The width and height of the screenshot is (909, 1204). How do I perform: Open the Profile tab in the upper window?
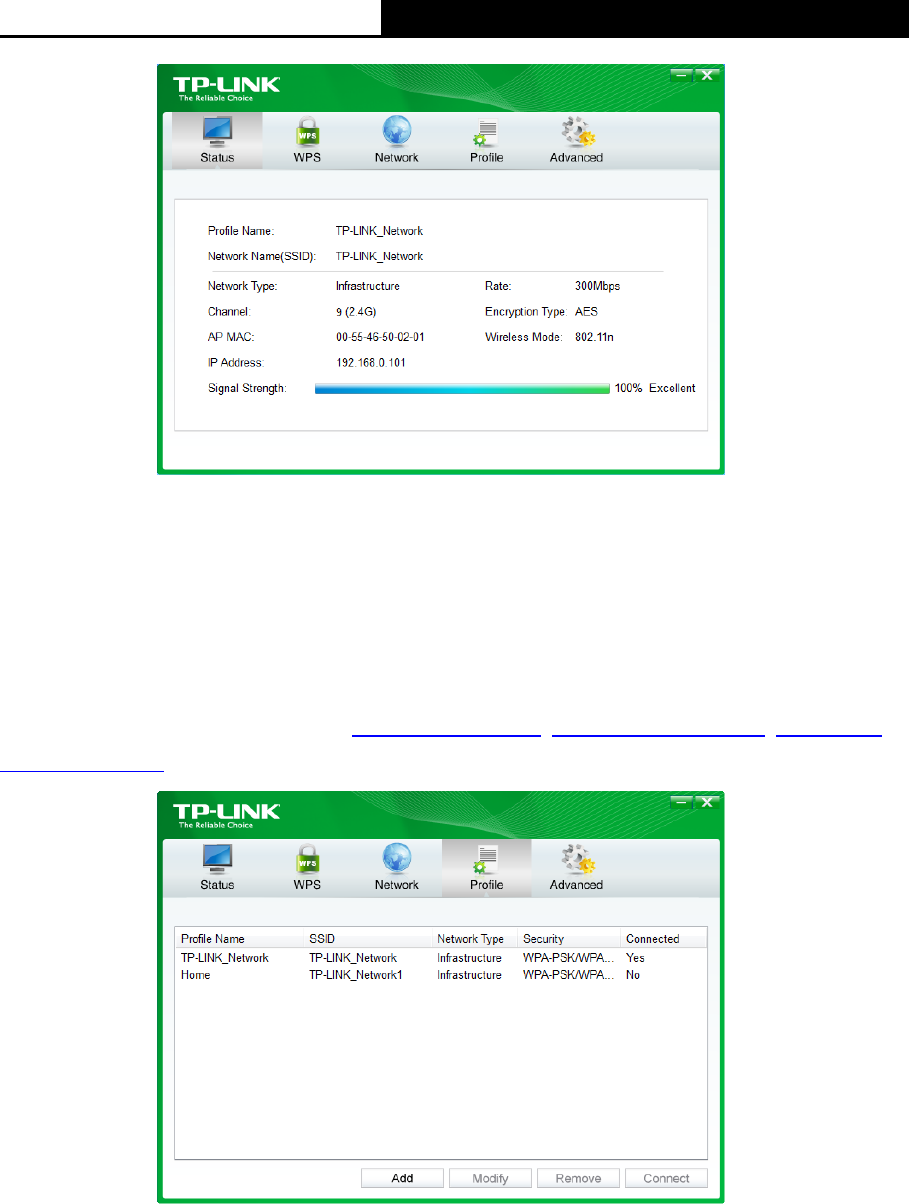click(486, 140)
